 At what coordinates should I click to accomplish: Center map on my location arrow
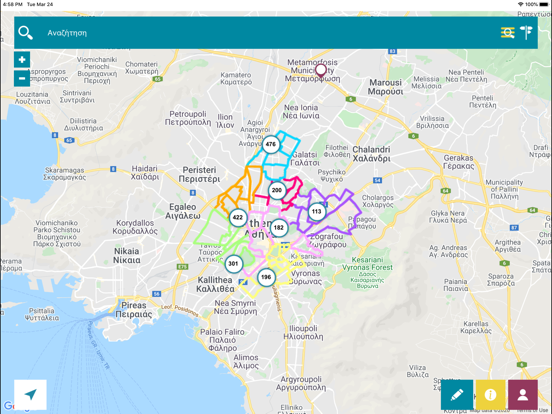30,395
